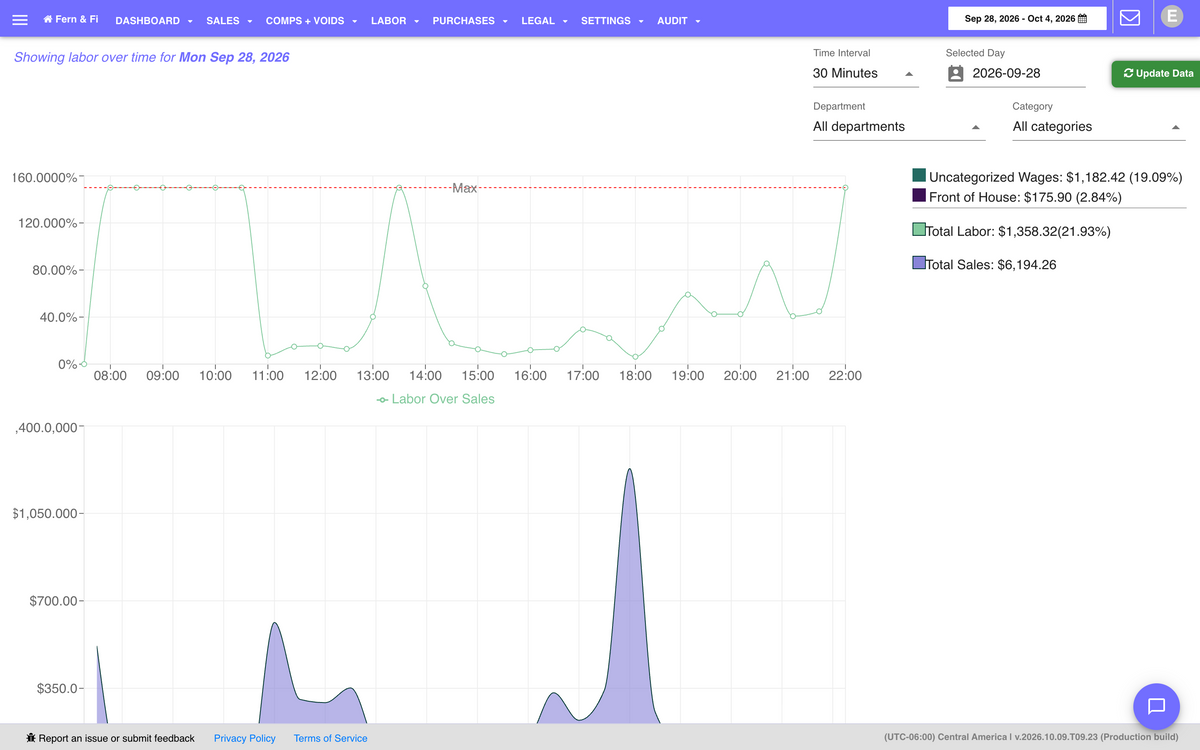
Task: Click the Front of House $175.90 text
Action: pos(1025,197)
